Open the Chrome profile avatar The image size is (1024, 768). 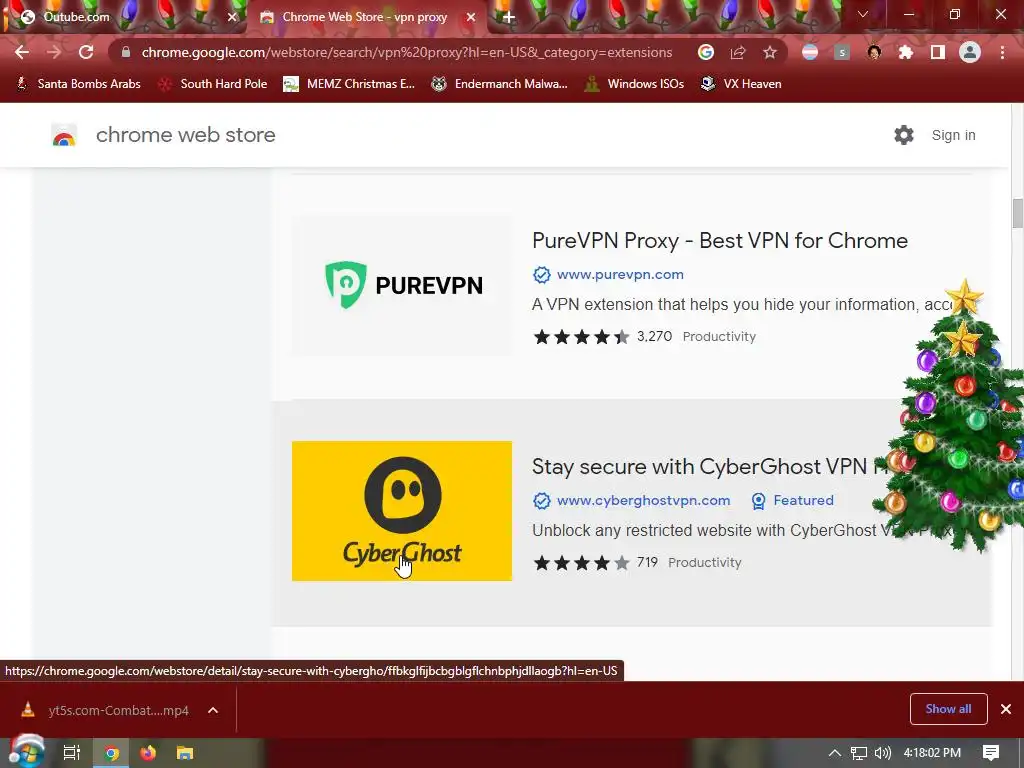[x=970, y=52]
